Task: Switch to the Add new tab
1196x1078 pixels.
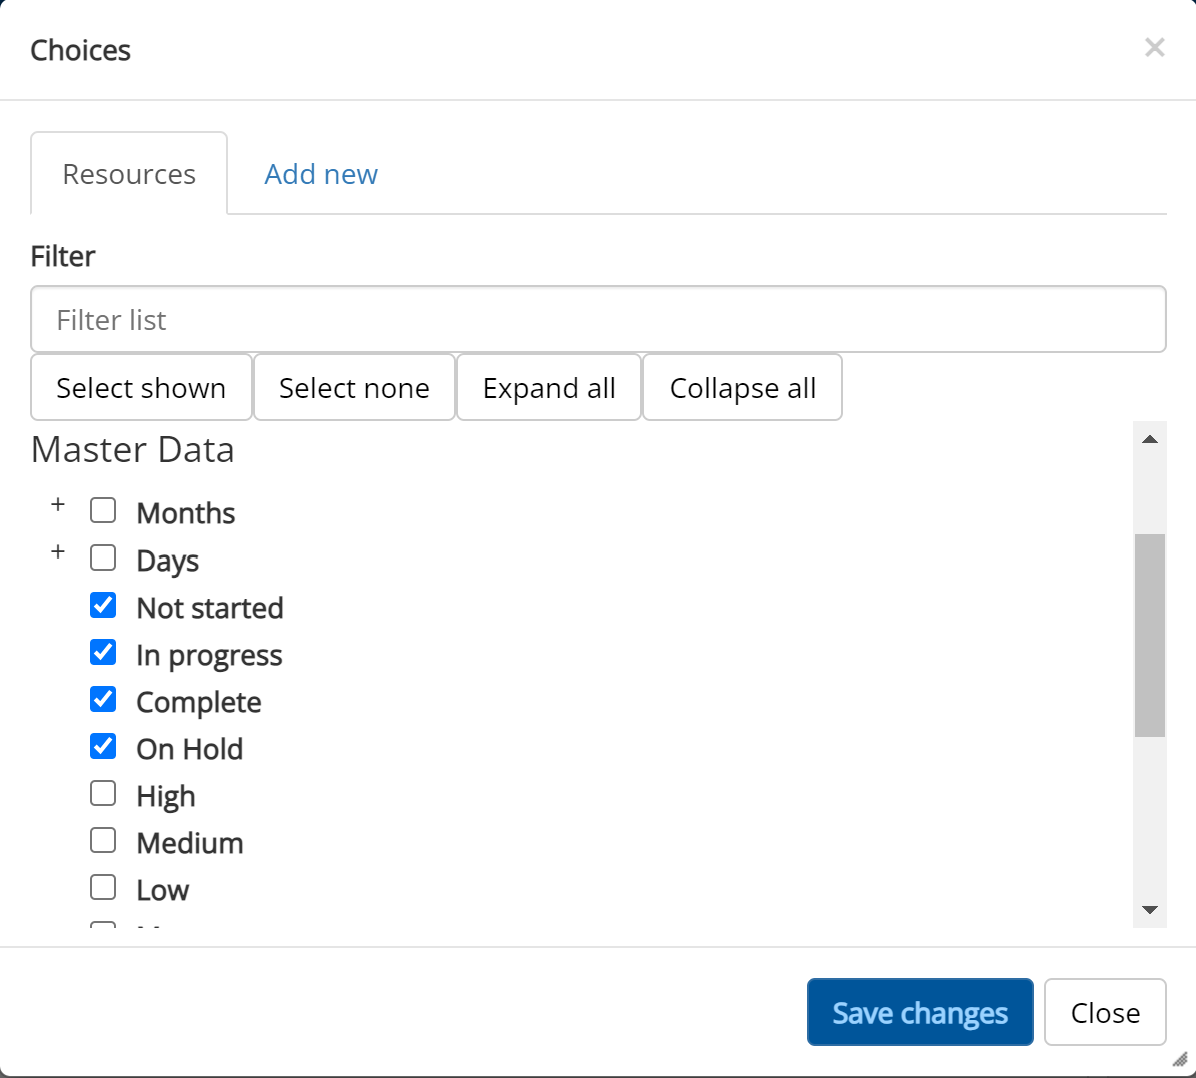Action: [x=321, y=174]
